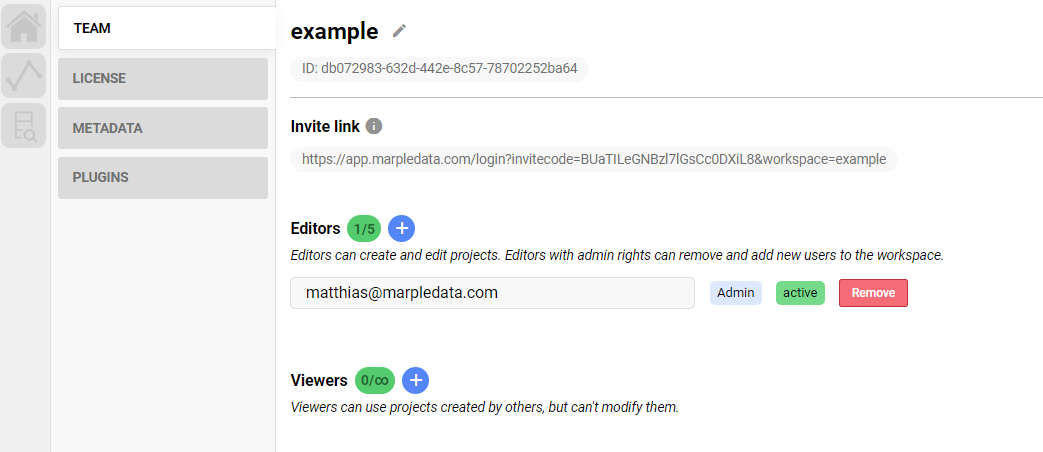This screenshot has width=1043, height=452.
Task: Add a new viewer with plus button
Action: coord(416,380)
